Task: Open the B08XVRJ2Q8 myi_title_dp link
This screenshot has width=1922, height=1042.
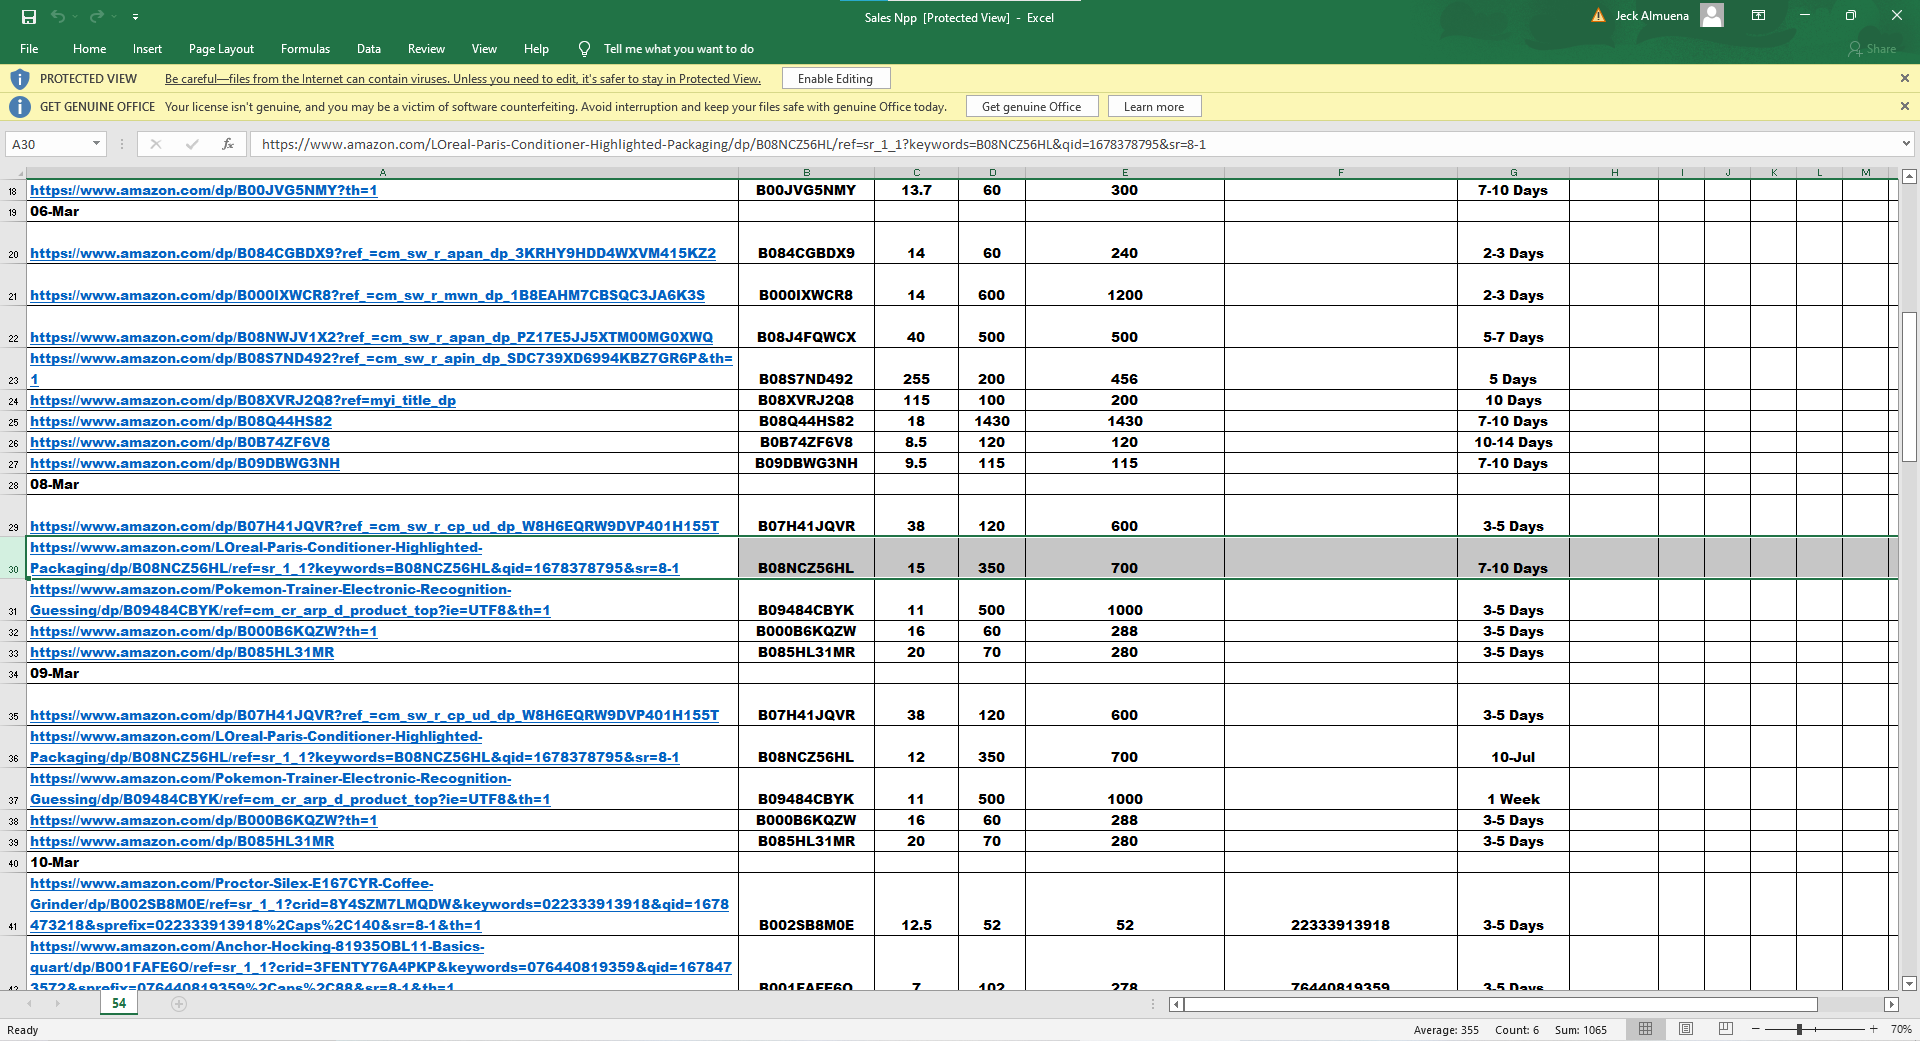Action: coord(243,400)
